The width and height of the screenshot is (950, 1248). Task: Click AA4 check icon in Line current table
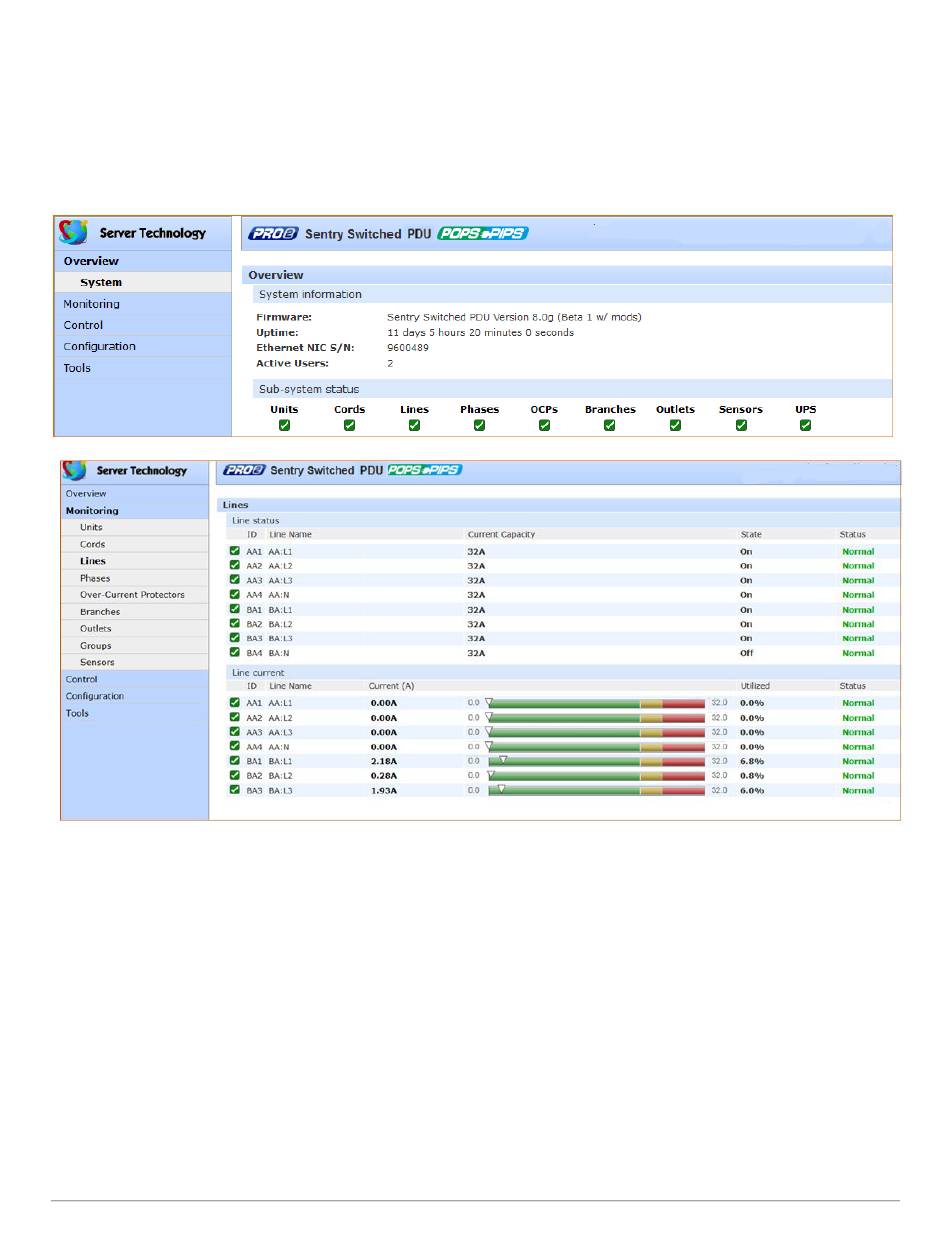(x=235, y=746)
